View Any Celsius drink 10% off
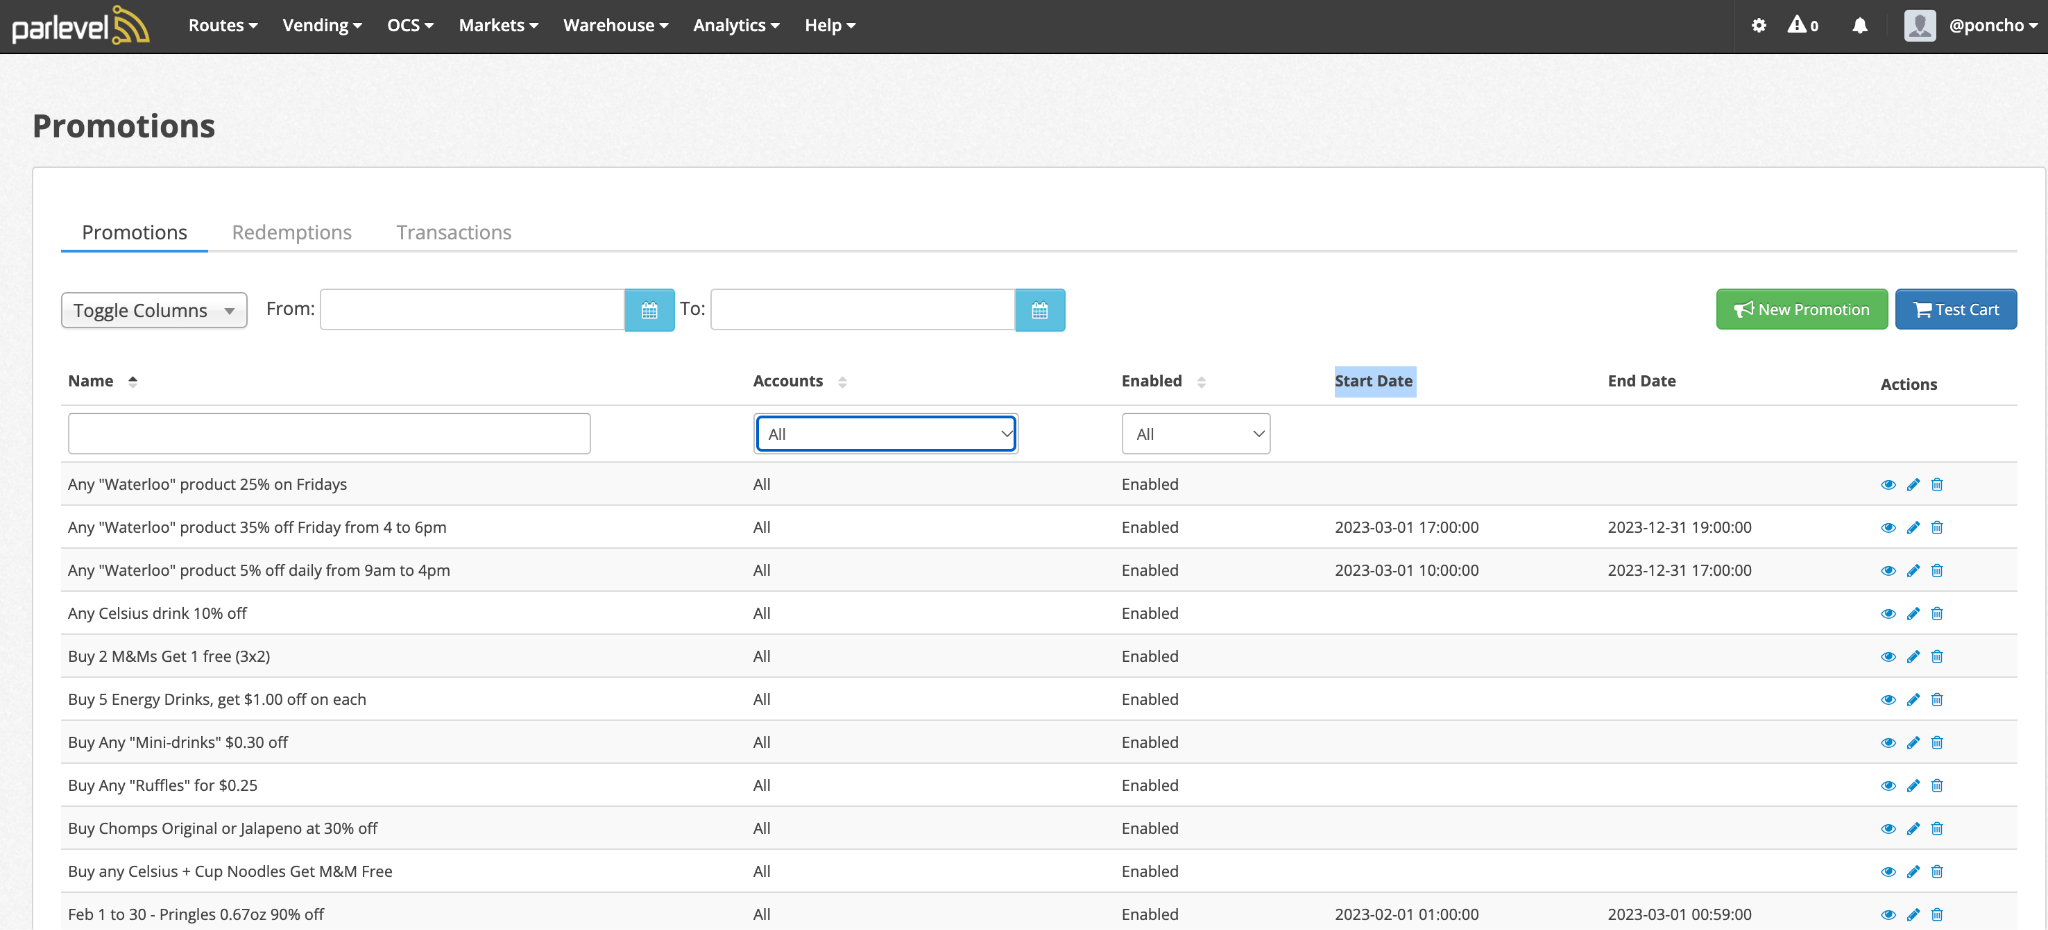The height and width of the screenshot is (930, 2048). pos(1888,613)
